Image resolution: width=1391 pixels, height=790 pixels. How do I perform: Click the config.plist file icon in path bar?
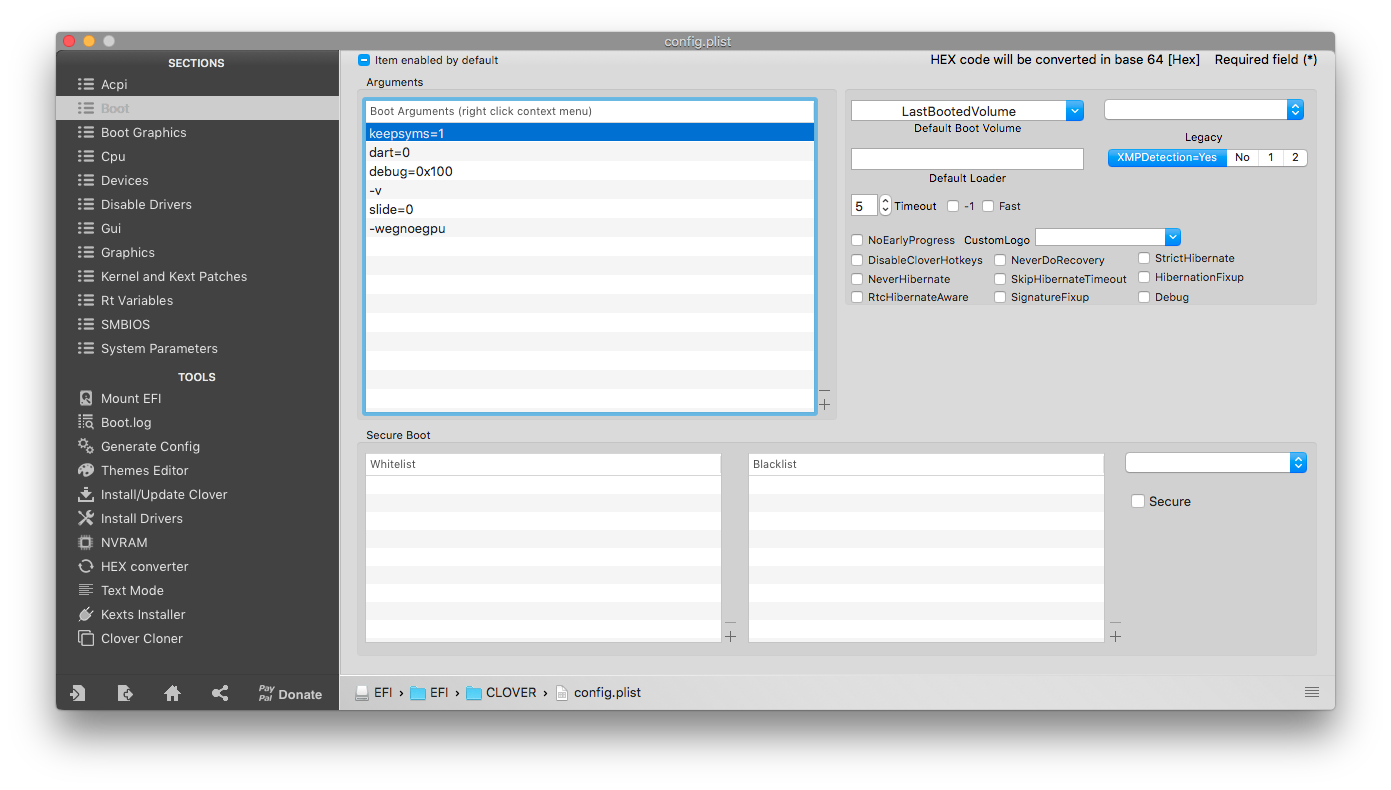tap(561, 692)
